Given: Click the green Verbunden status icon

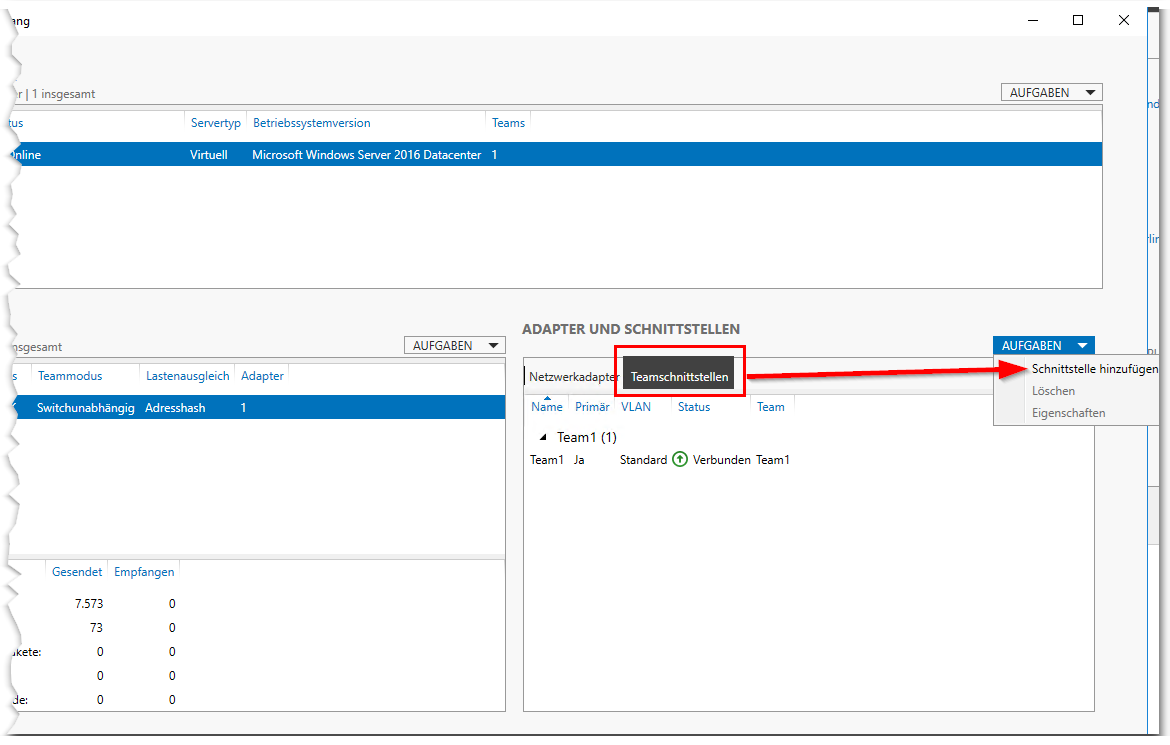Looking at the screenshot, I should pos(680,460).
